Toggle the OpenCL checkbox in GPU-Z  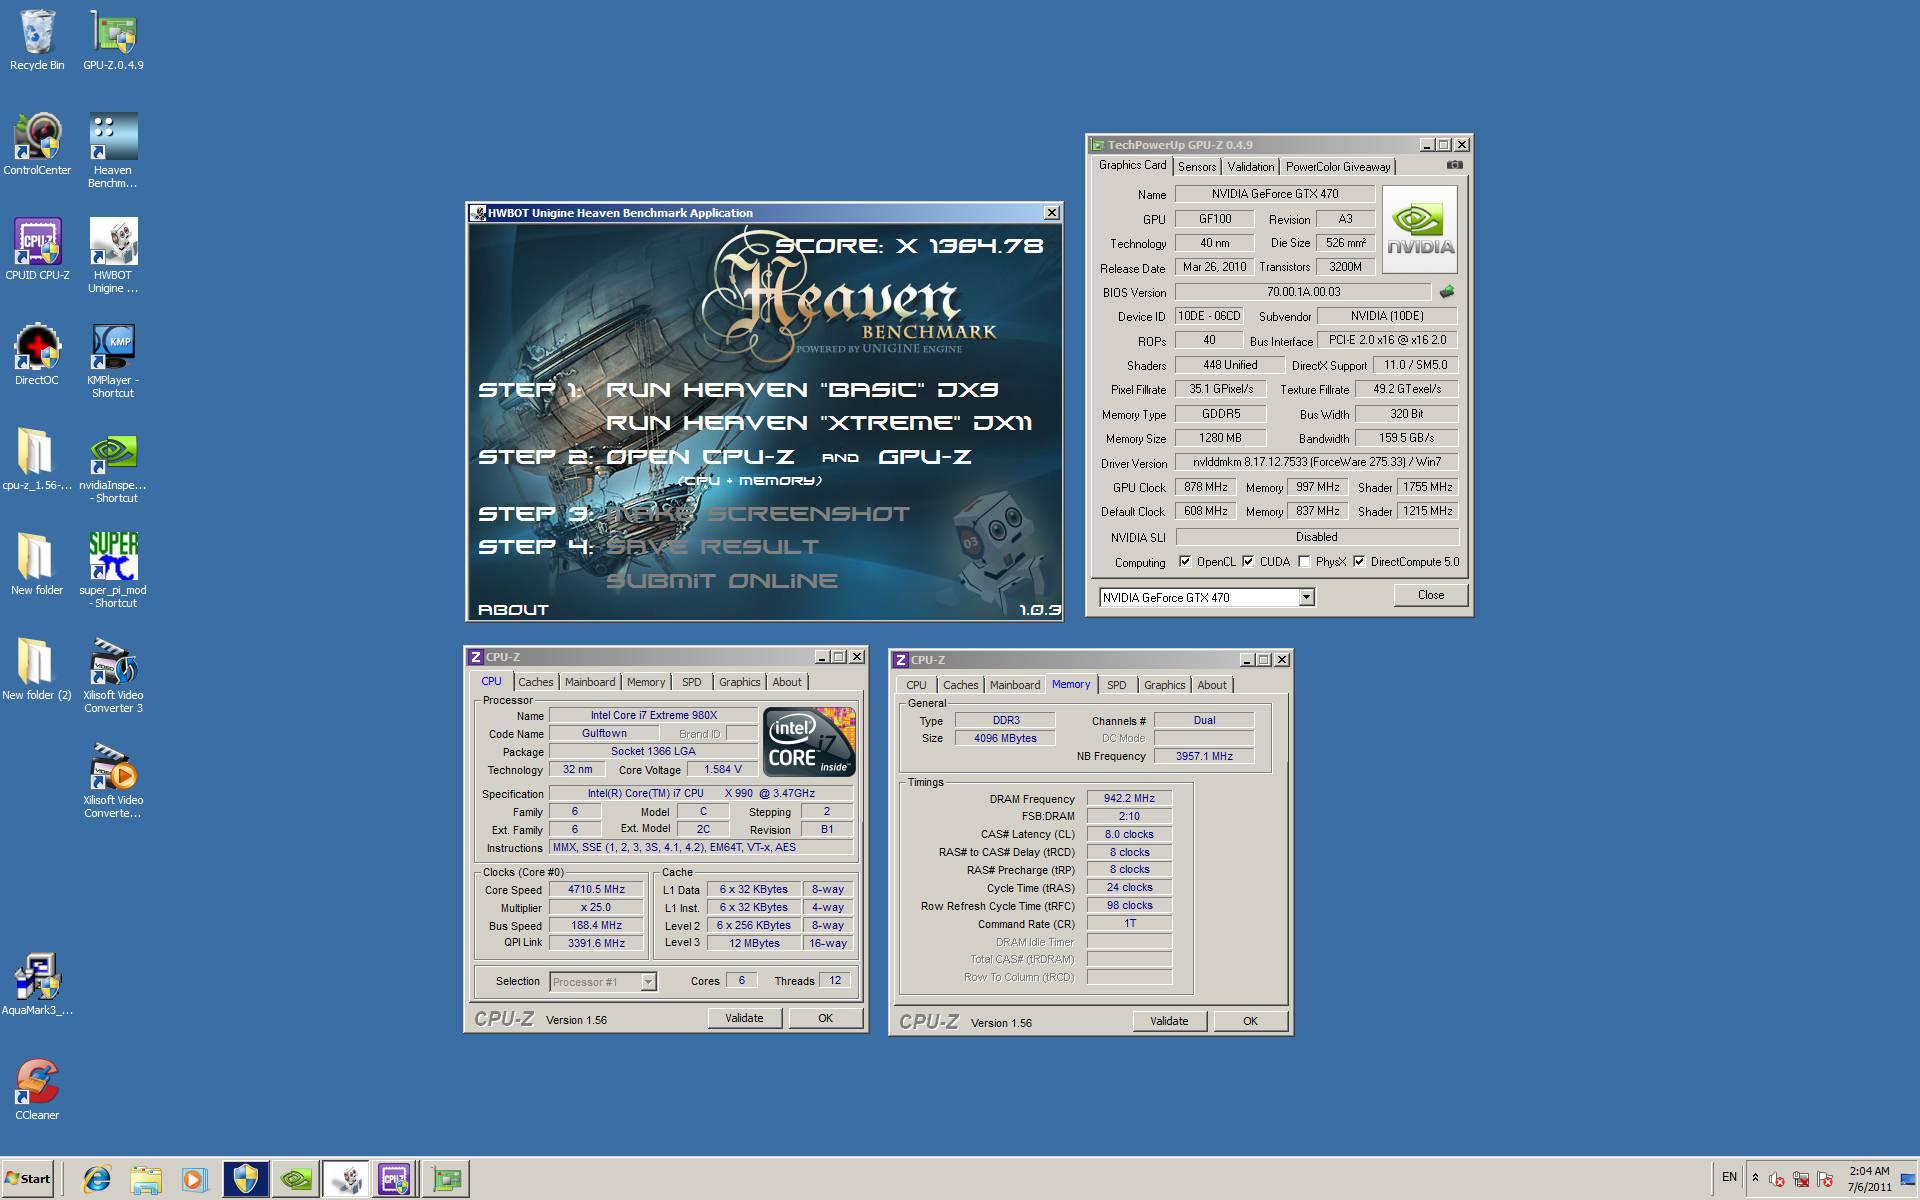pos(1185,562)
